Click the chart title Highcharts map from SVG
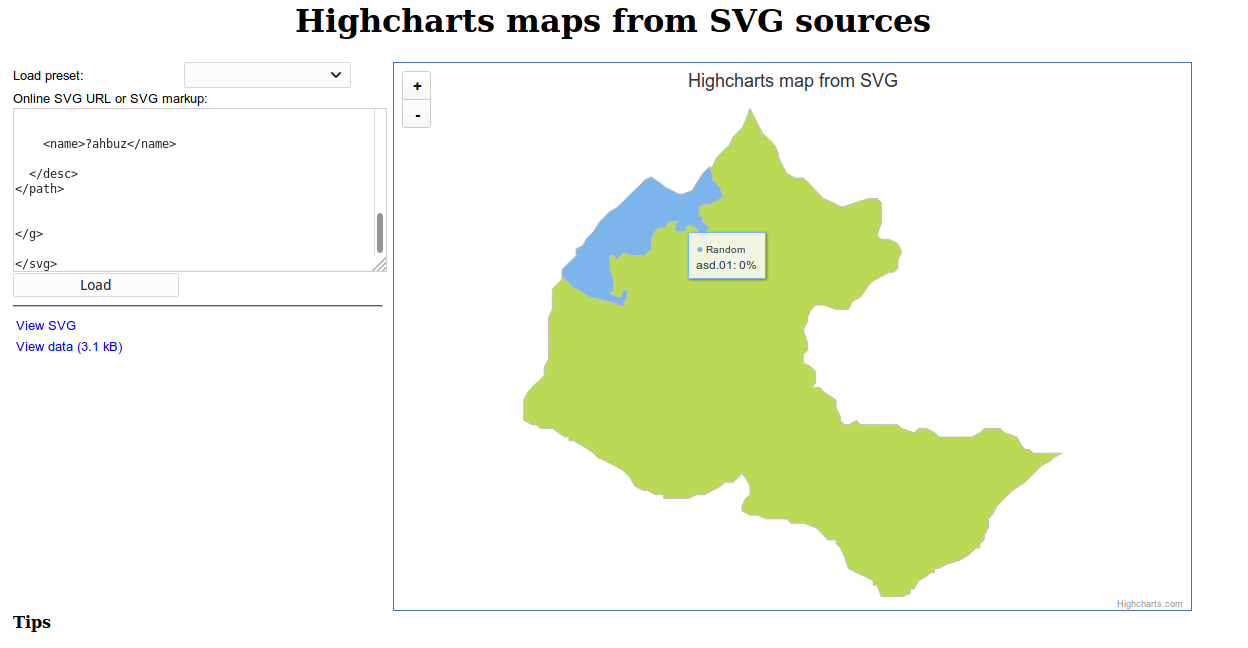 (792, 80)
